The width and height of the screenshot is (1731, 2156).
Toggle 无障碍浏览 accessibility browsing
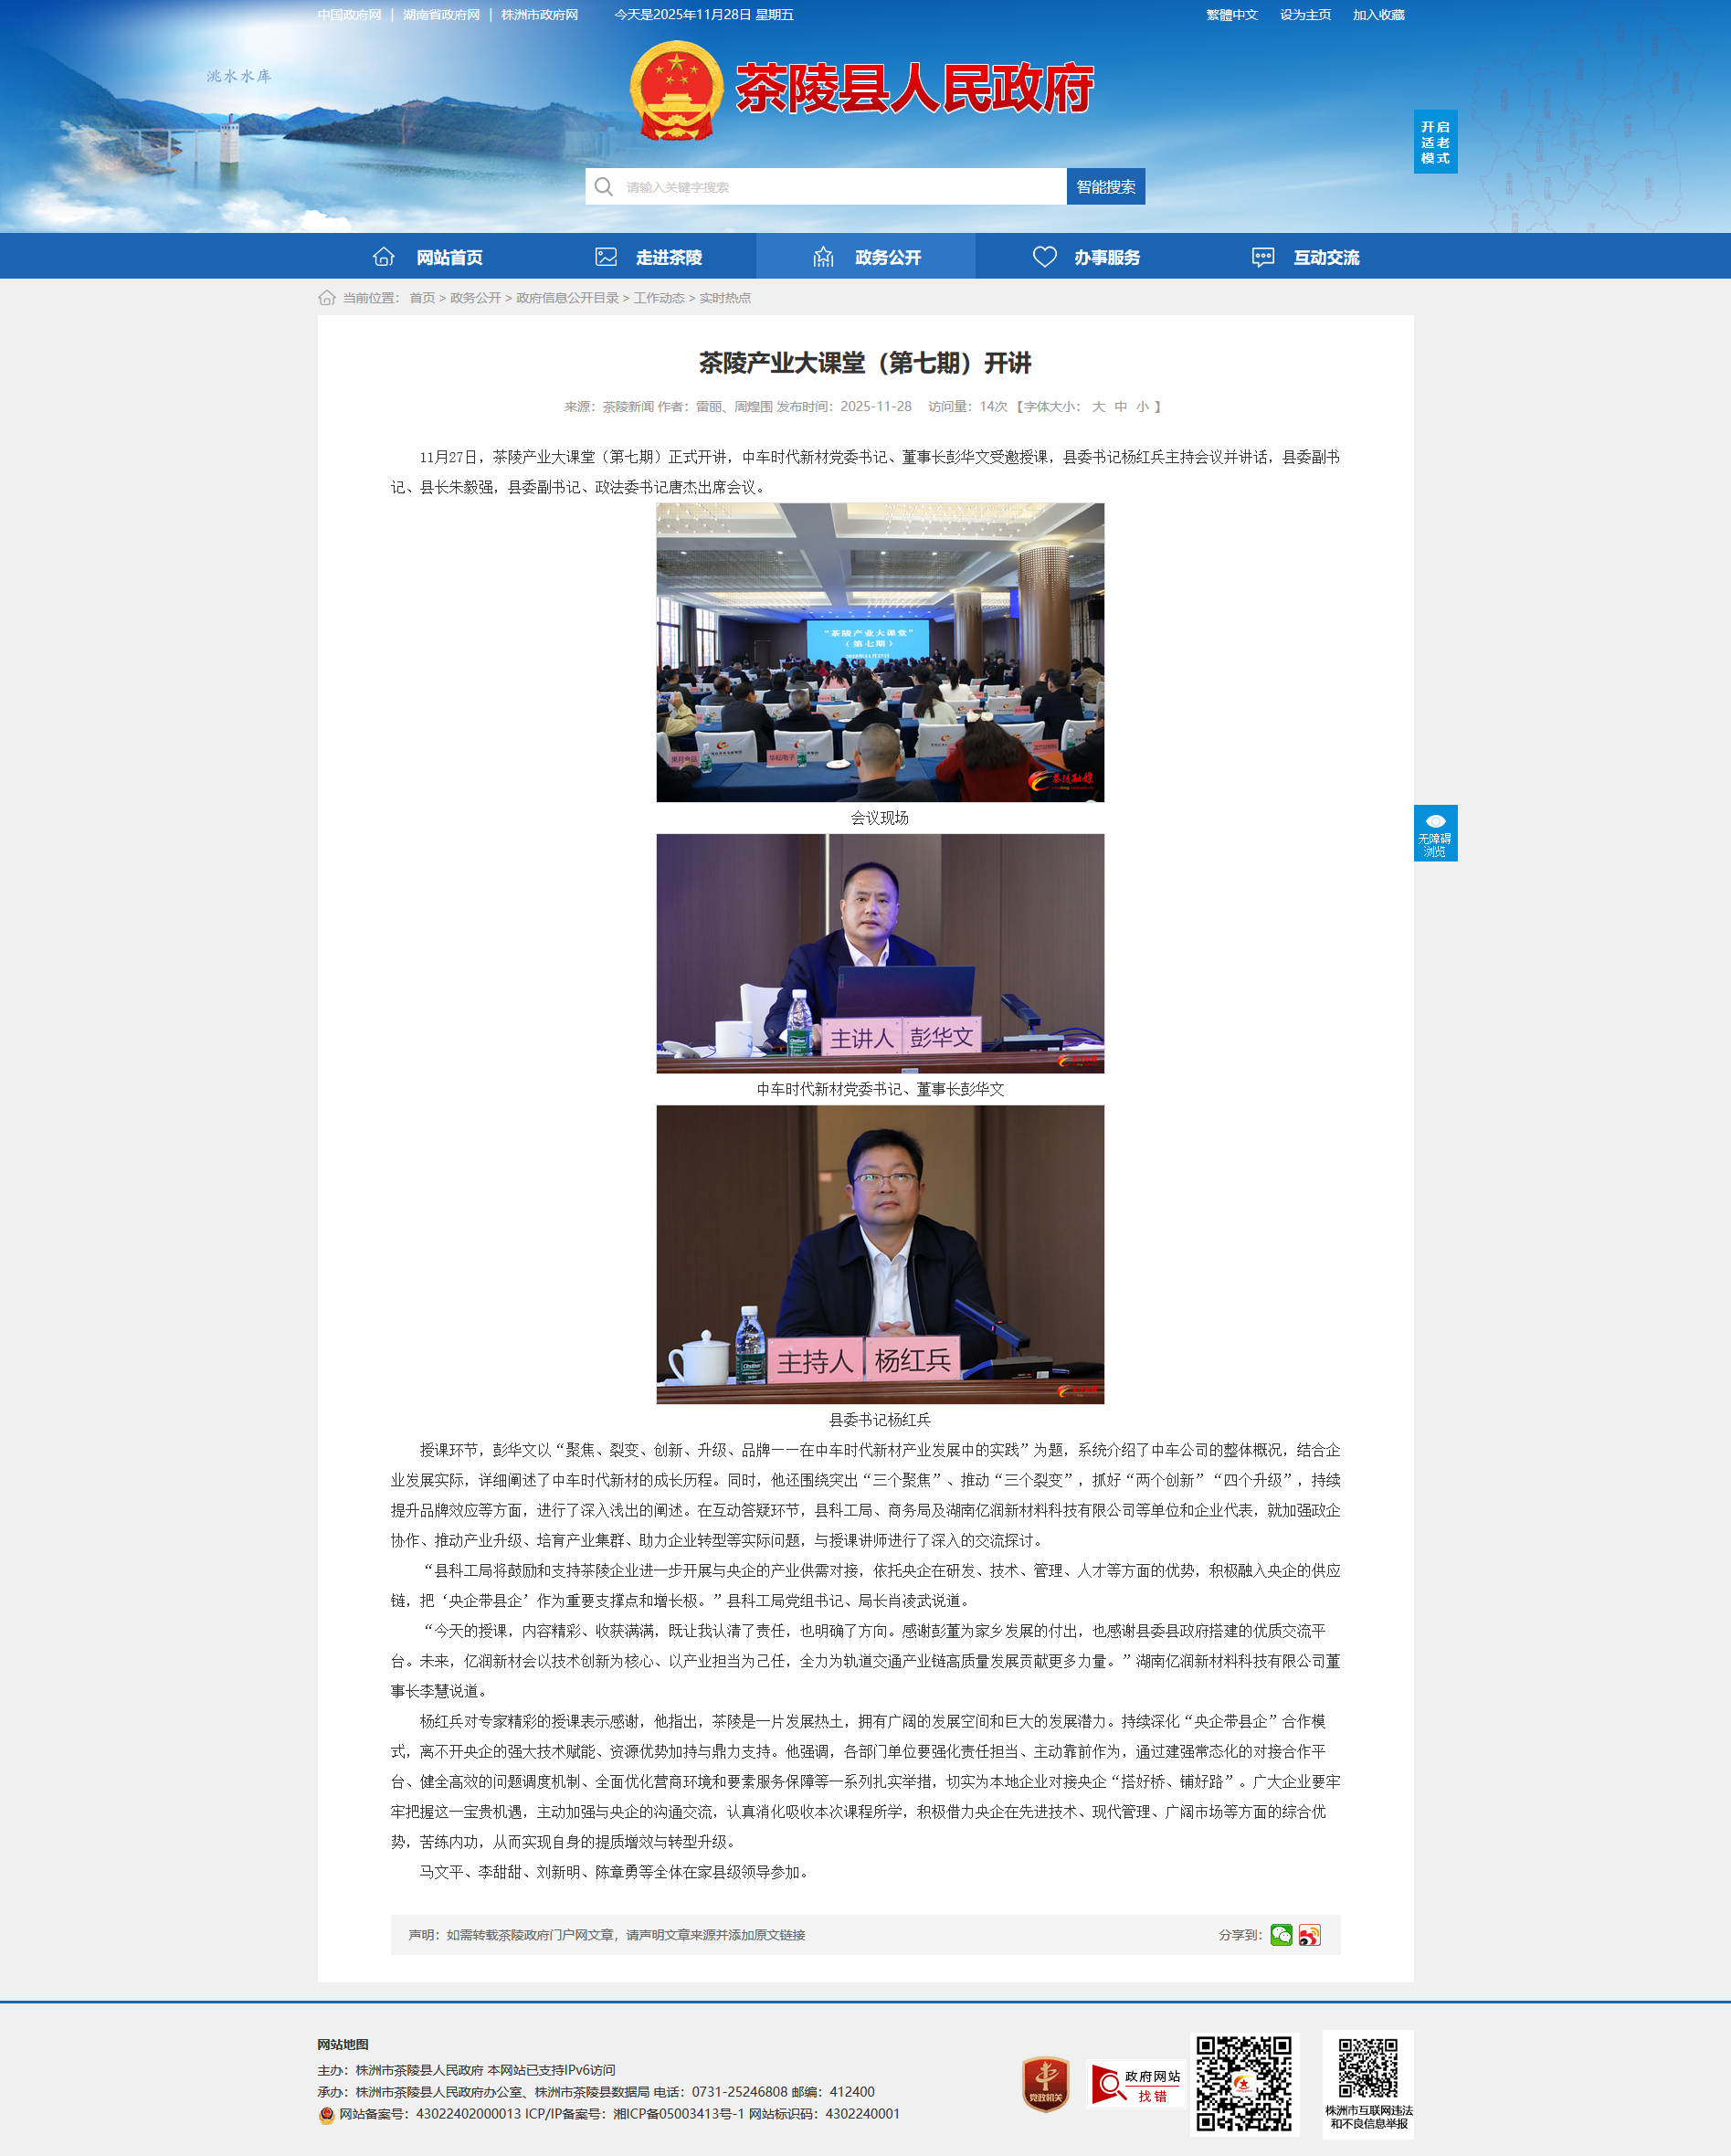pyautogui.click(x=1435, y=833)
